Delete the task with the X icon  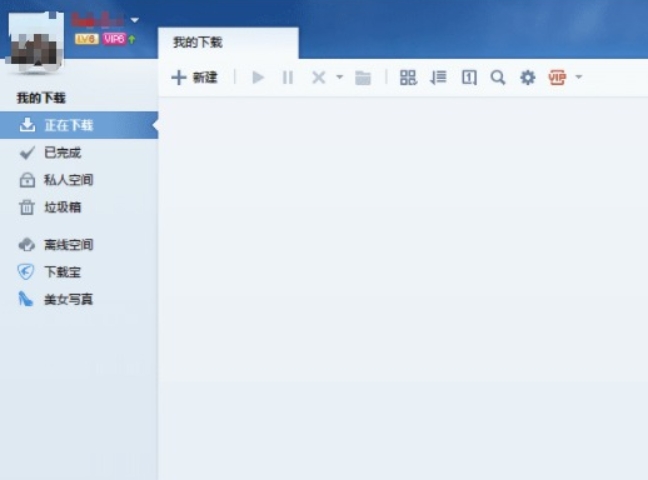[319, 77]
